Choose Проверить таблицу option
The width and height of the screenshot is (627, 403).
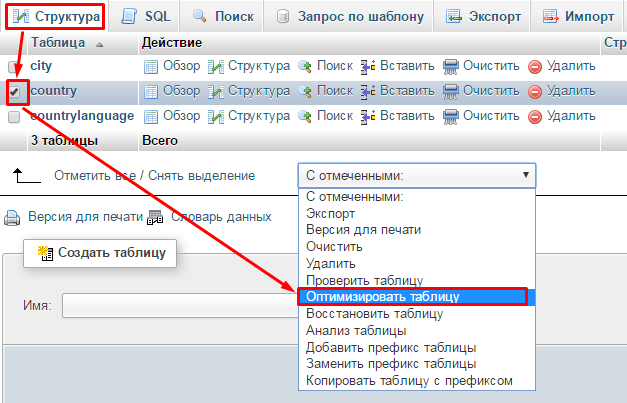click(417, 280)
